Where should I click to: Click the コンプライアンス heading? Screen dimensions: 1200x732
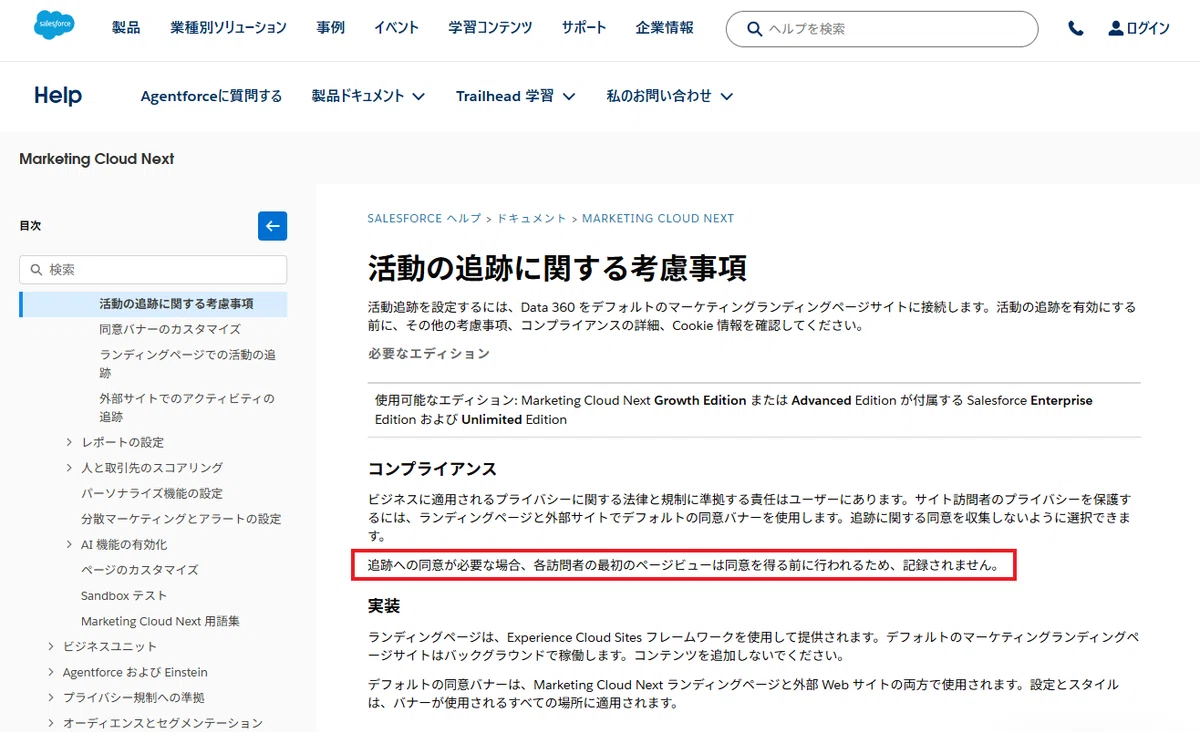(432, 469)
